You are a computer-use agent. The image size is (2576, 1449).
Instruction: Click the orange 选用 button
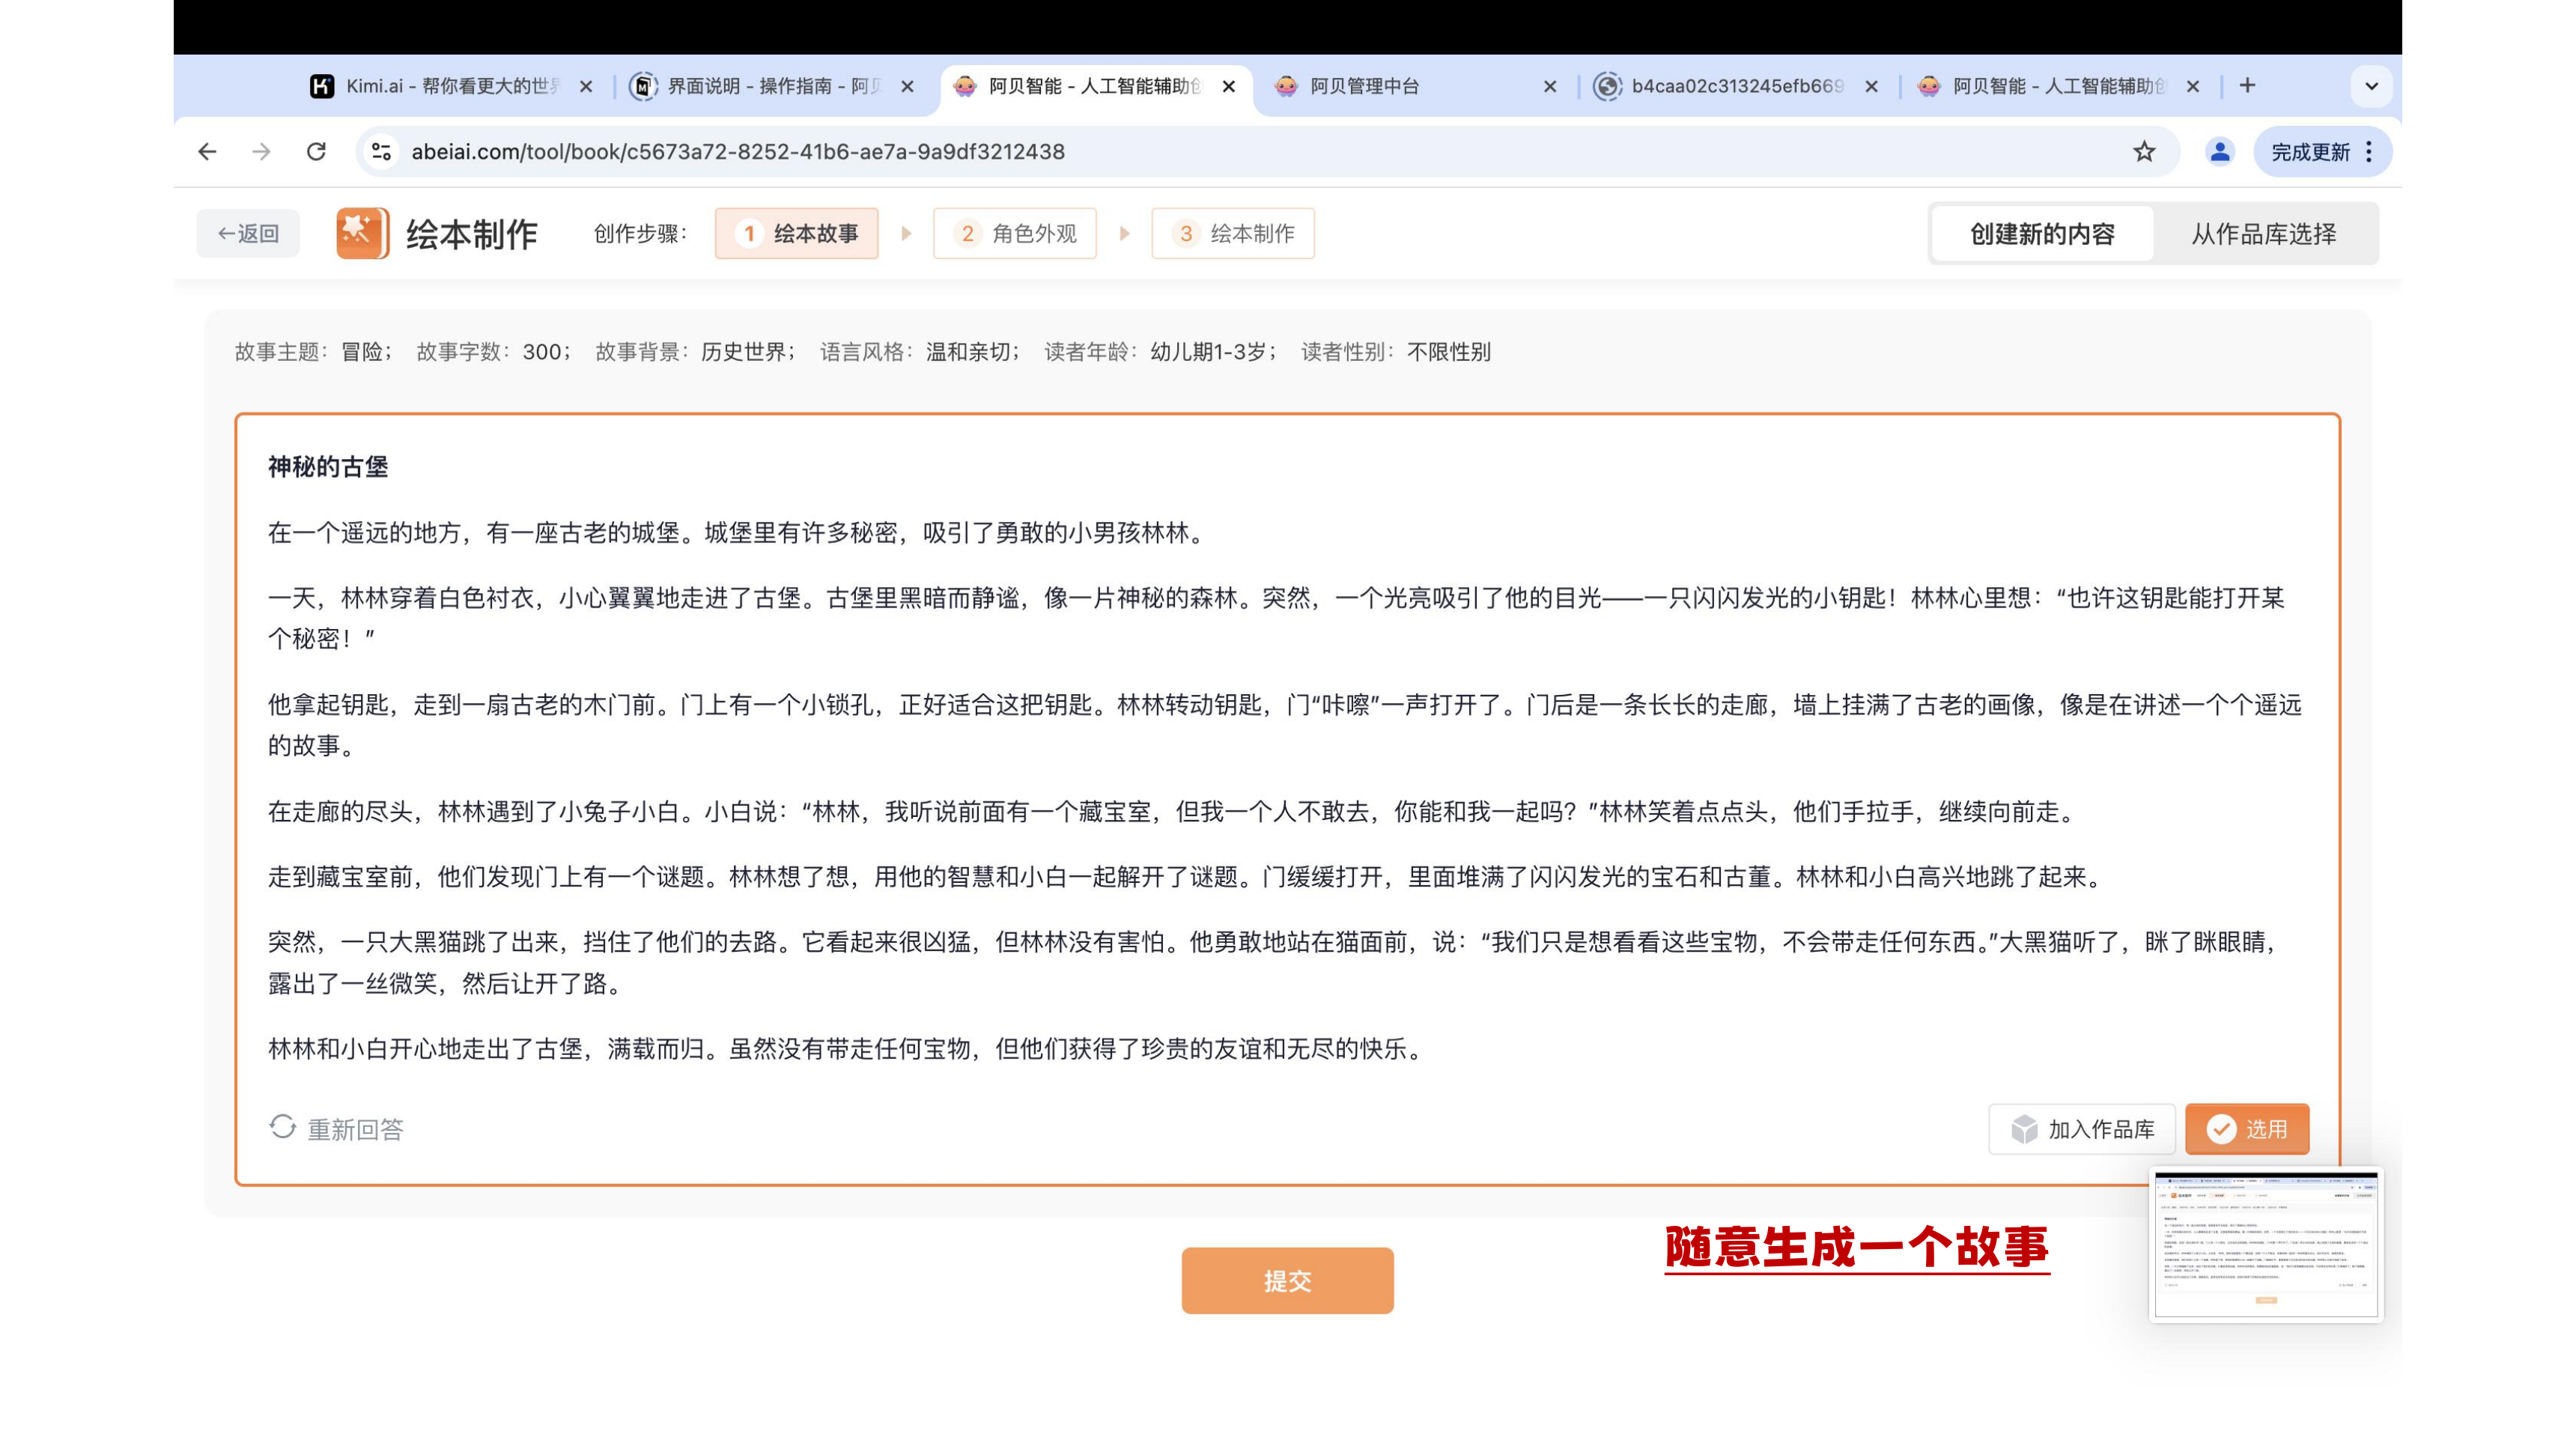pyautogui.click(x=2247, y=1130)
